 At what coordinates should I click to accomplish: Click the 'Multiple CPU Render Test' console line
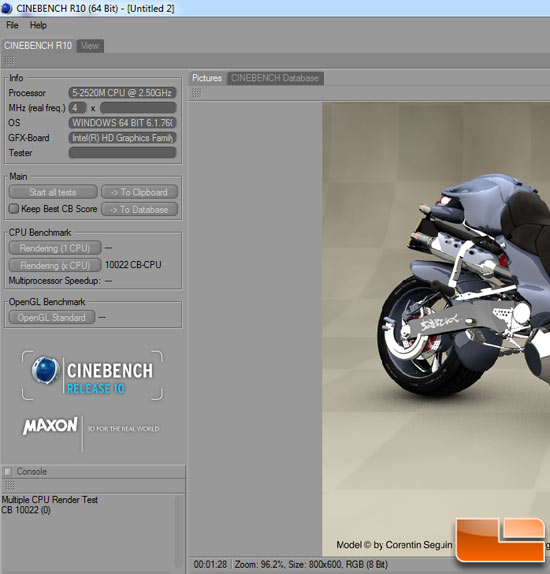(x=50, y=500)
